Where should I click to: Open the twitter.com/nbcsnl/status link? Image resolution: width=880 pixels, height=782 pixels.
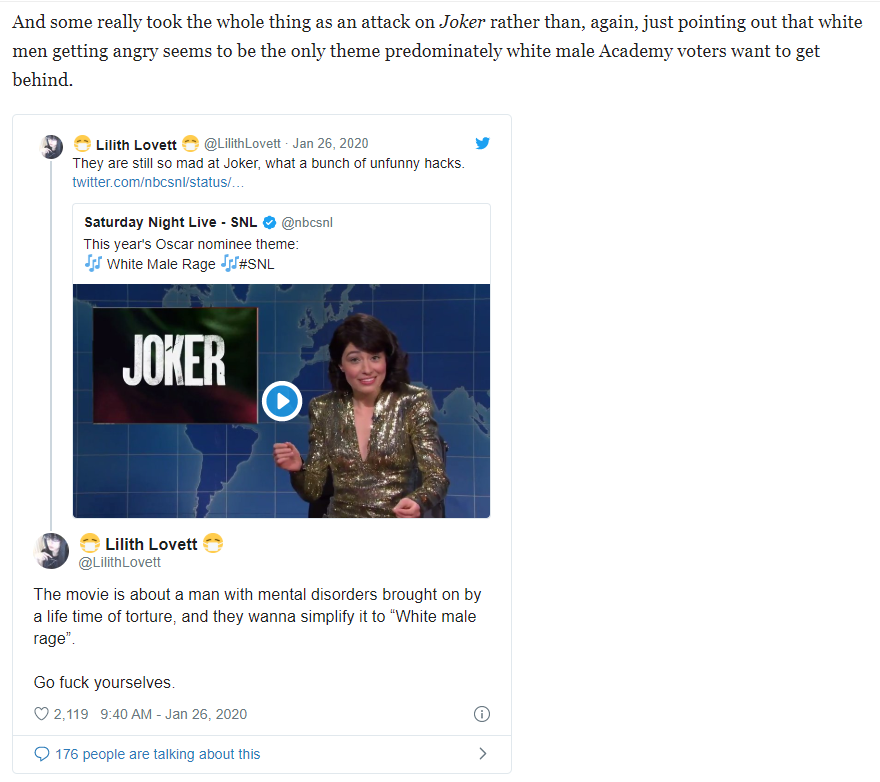pyautogui.click(x=158, y=182)
